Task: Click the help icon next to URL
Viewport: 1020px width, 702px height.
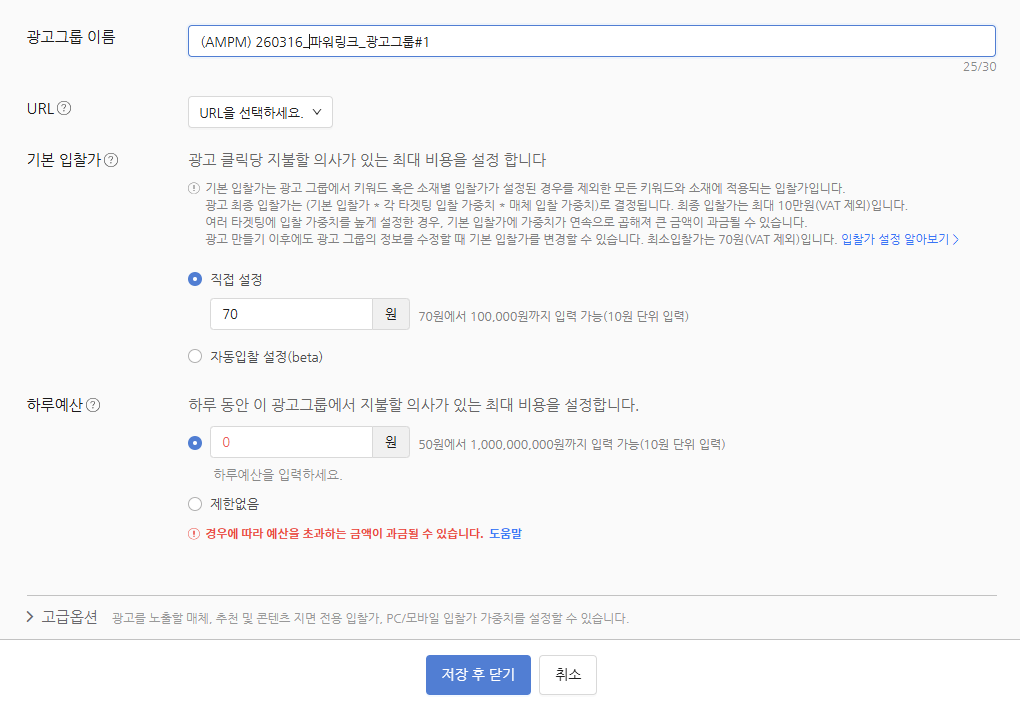Action: 64,108
